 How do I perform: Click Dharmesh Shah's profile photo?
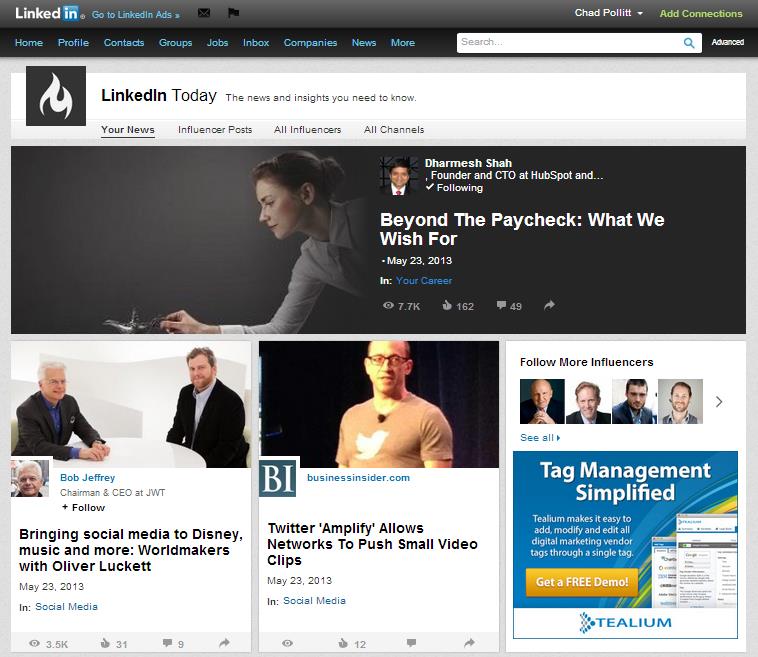399,175
